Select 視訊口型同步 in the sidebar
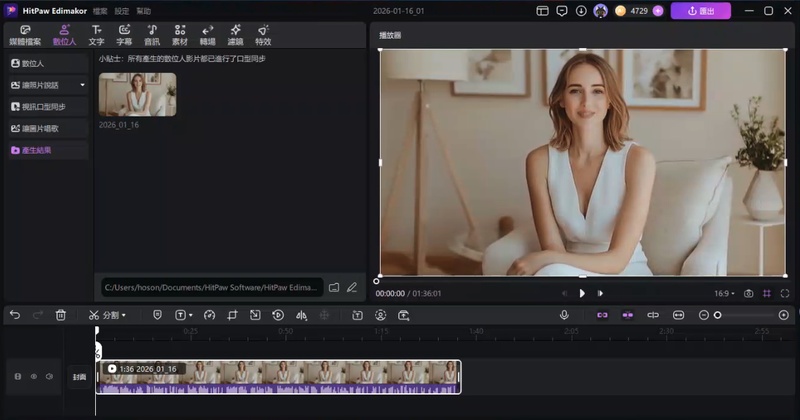Screen dimensions: 800x420 click(44, 107)
